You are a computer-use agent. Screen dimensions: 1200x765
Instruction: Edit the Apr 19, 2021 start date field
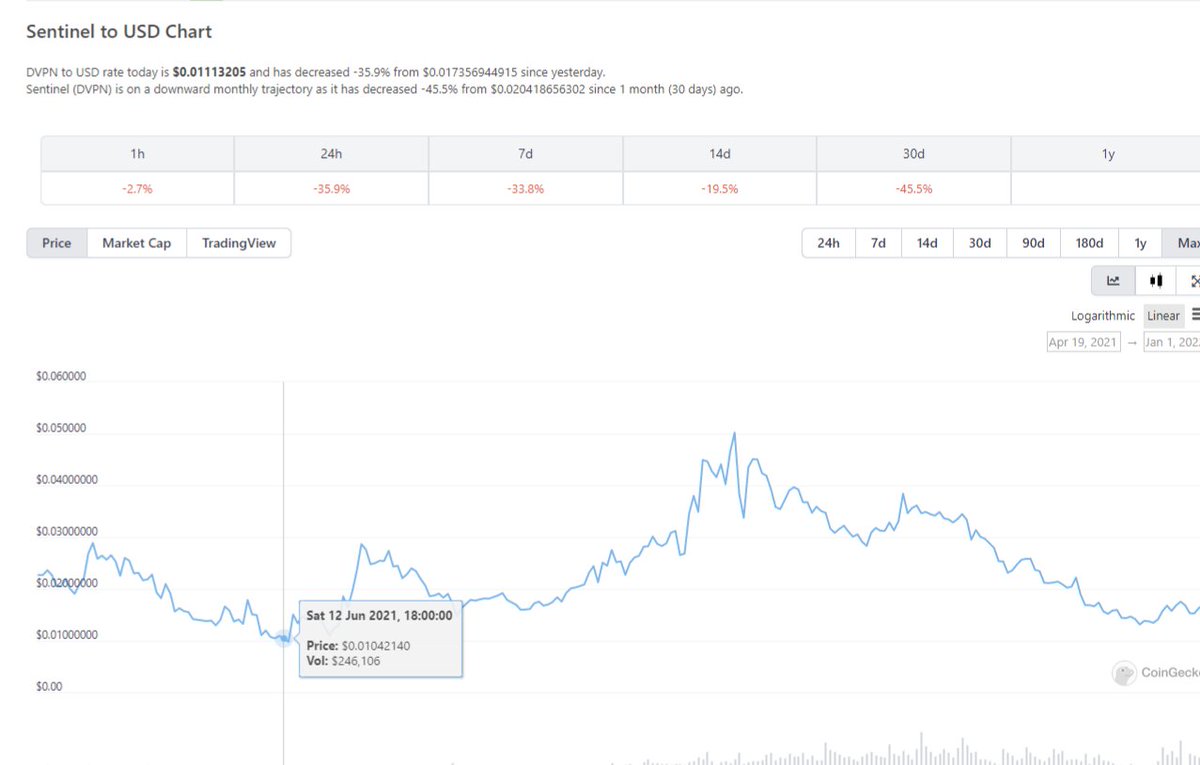tap(1083, 342)
